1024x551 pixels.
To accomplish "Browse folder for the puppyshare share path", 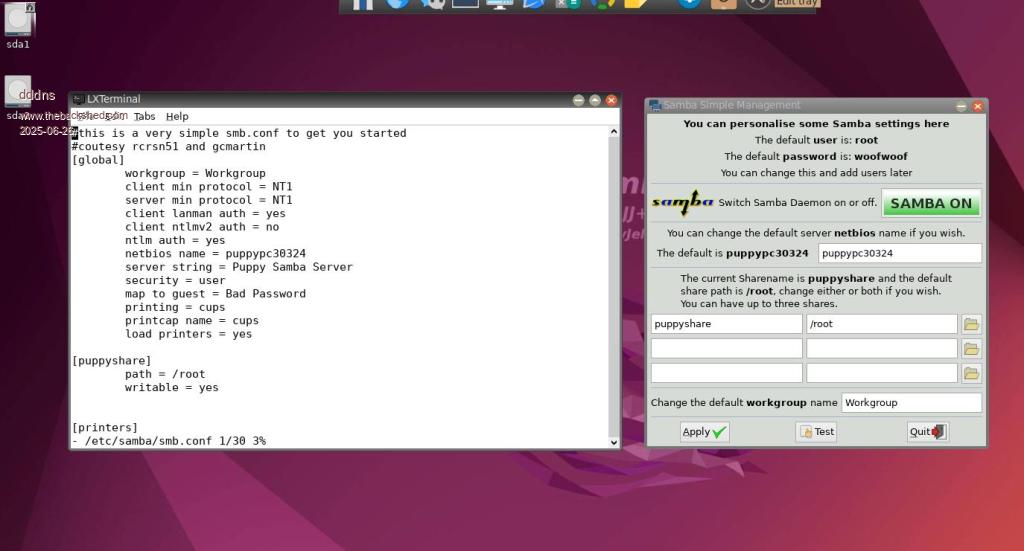I will point(971,324).
